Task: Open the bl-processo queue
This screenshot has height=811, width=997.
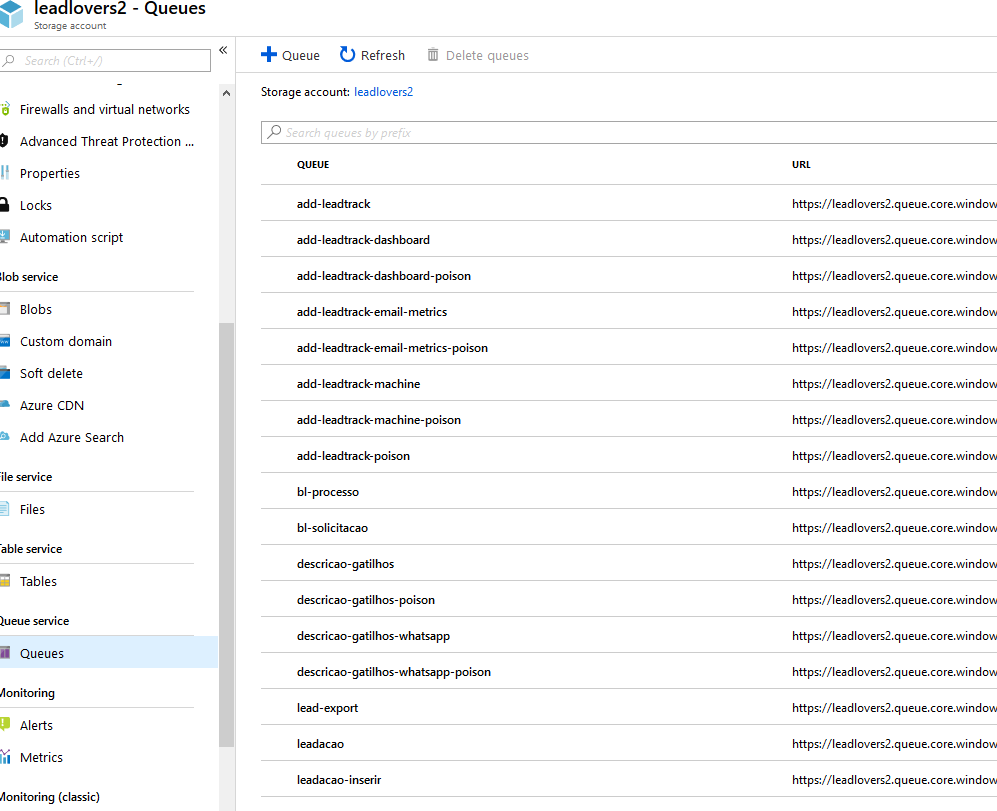Action: click(x=327, y=492)
